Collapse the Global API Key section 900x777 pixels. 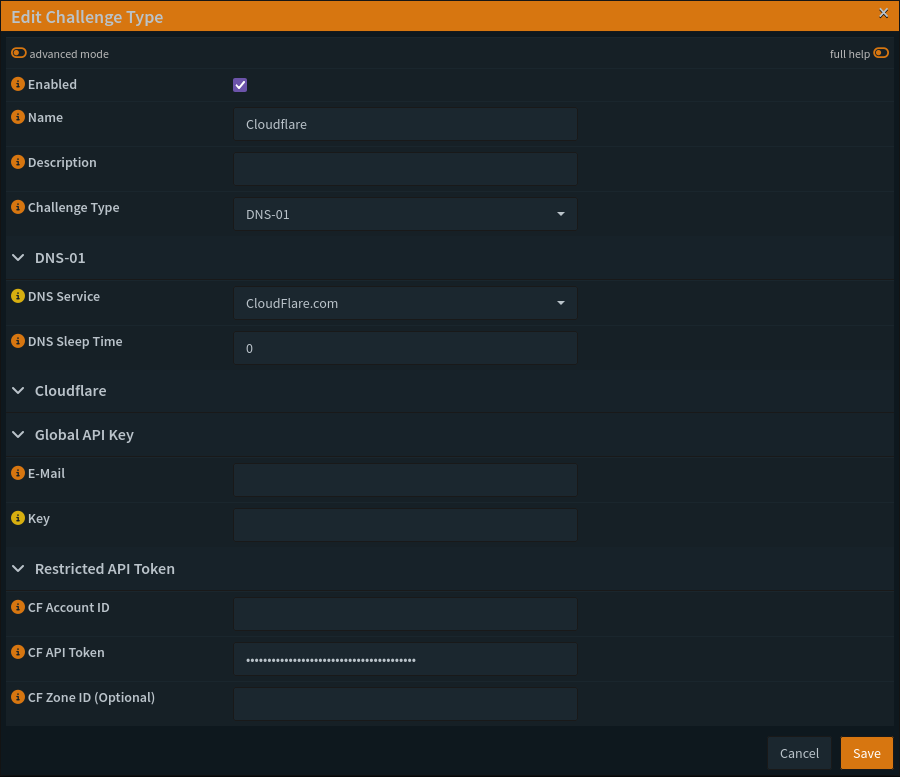coord(18,434)
